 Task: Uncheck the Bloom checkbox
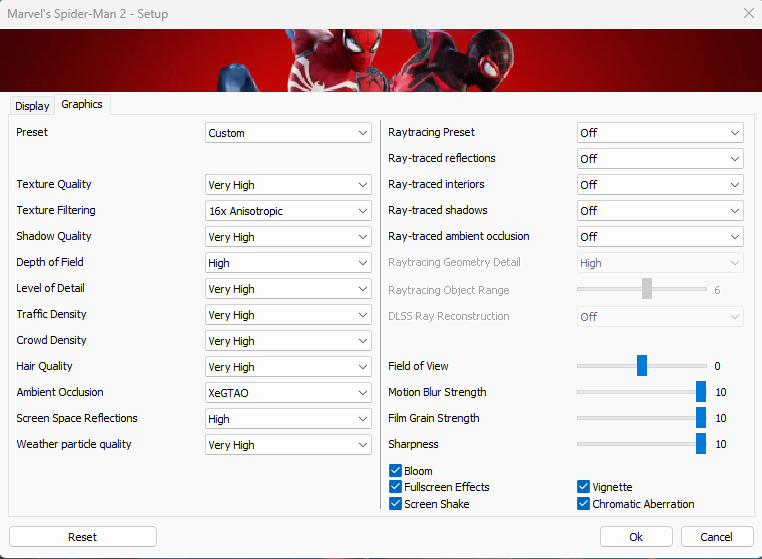396,471
